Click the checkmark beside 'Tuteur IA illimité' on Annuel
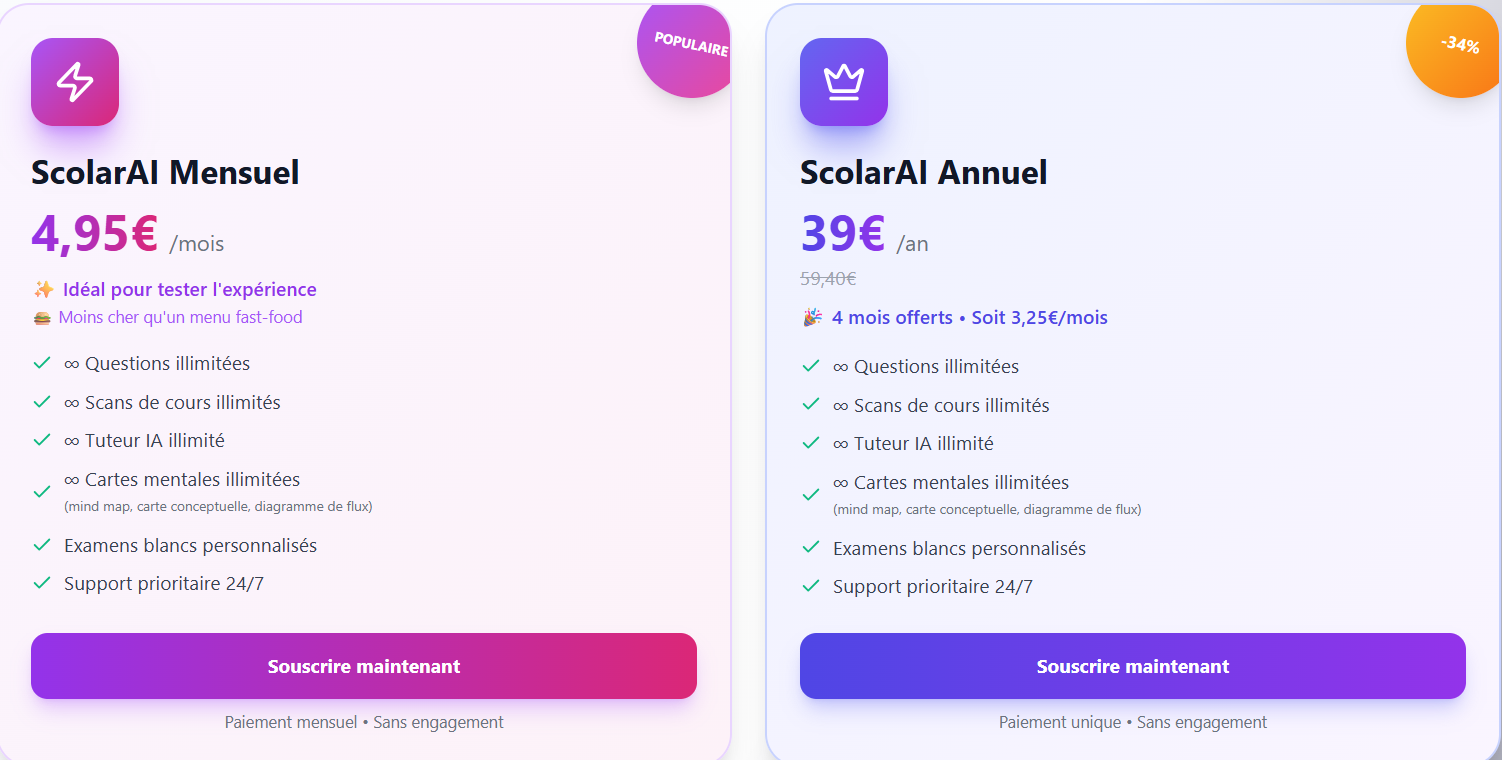This screenshot has width=1502, height=760. 811,442
